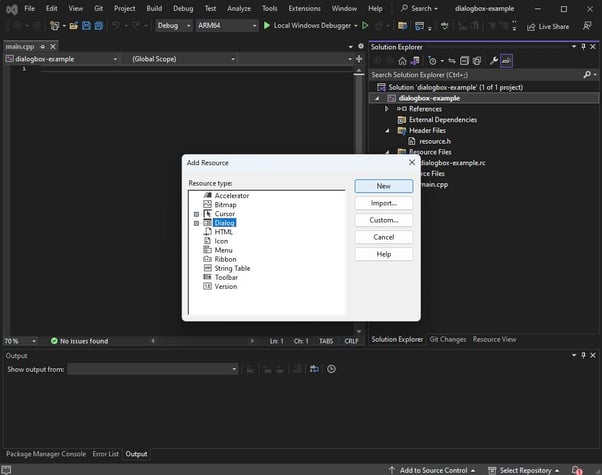Pin the Solution Explorer panel

pos(582,46)
